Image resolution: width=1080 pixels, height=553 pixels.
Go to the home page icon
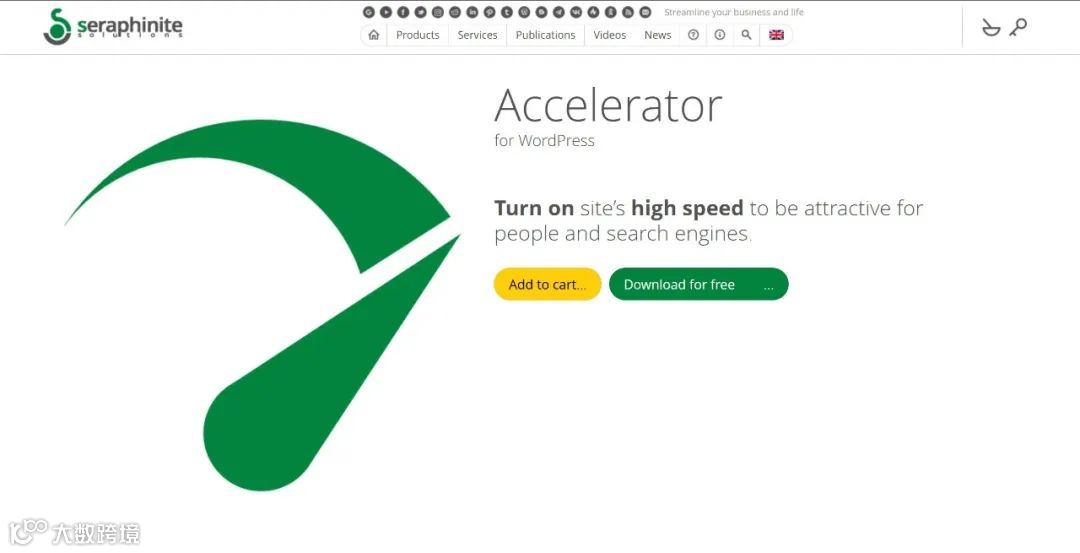pyautogui.click(x=373, y=35)
